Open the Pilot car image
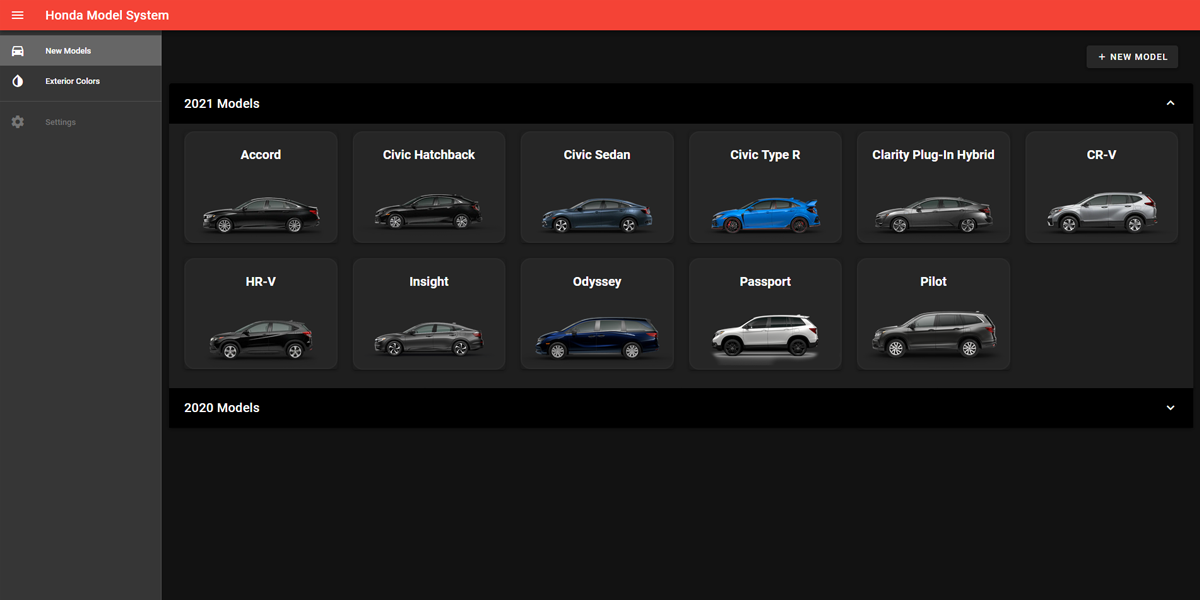 (x=933, y=335)
